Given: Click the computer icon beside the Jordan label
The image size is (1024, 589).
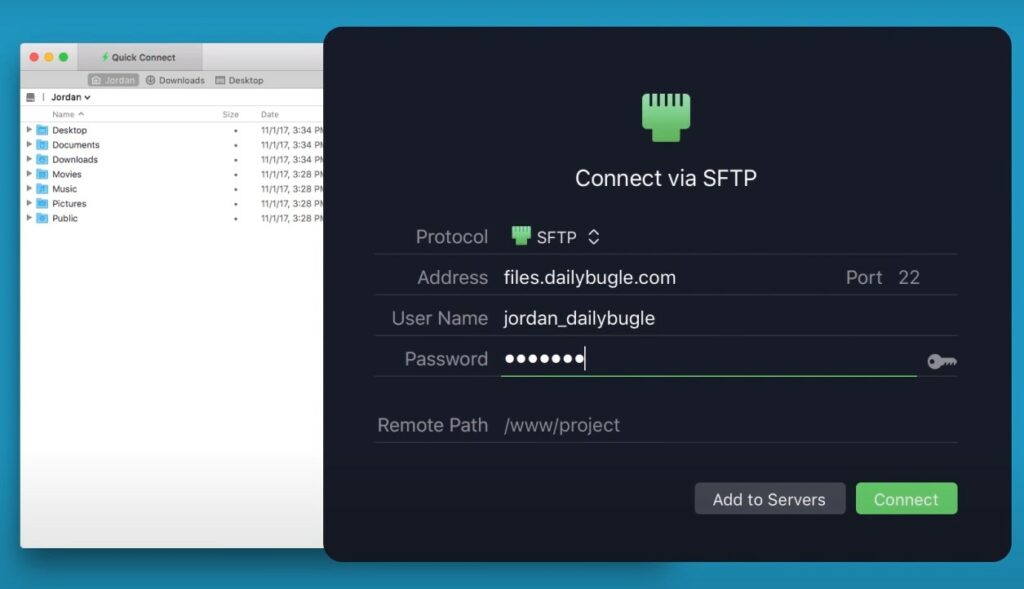Looking at the screenshot, I should click(31, 97).
